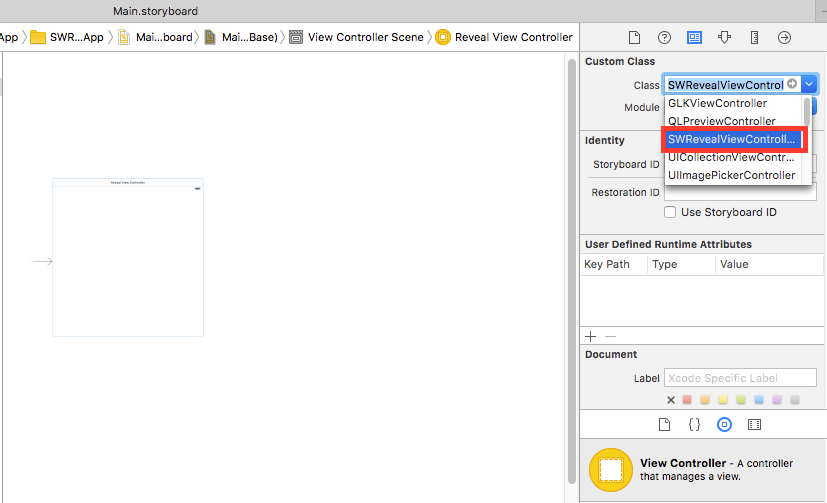The height and width of the screenshot is (503, 827).
Task: Select SWRevealViewController from the class list
Action: pos(731,139)
